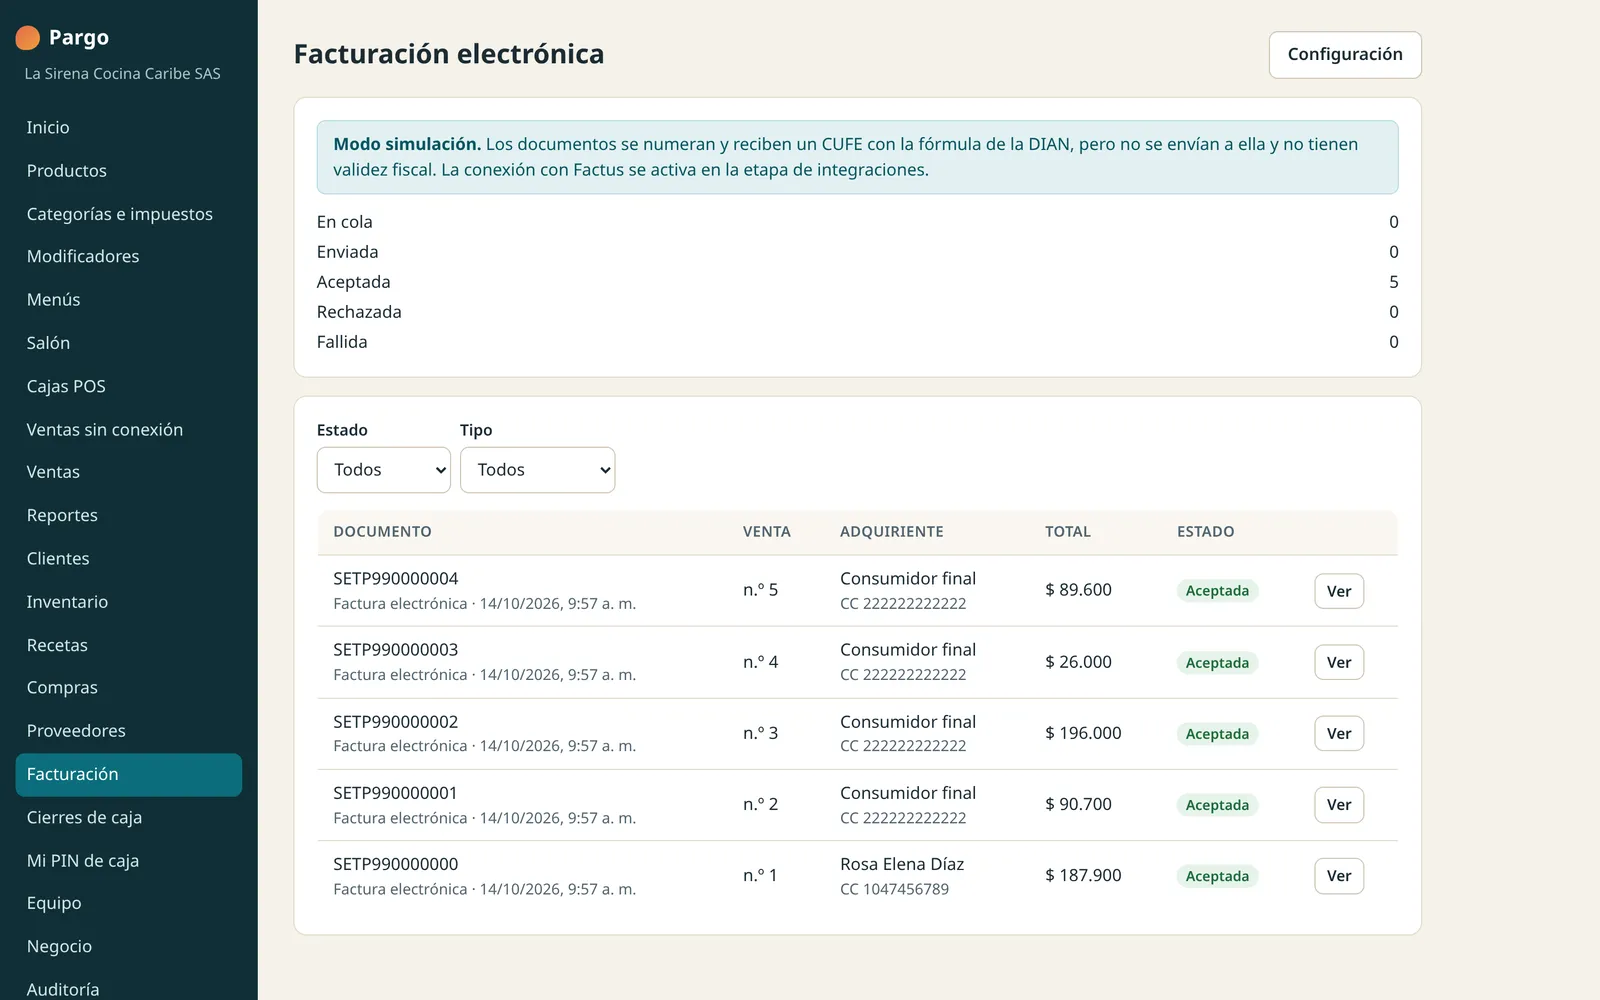Click sale number n.º 4
Image resolution: width=1600 pixels, height=1000 pixels.
pos(760,662)
